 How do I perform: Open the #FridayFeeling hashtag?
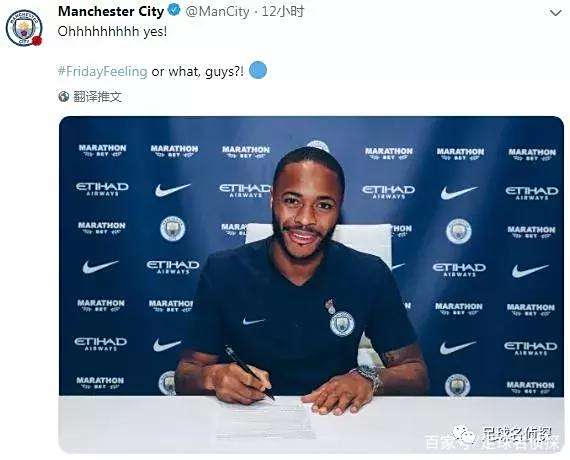point(103,71)
